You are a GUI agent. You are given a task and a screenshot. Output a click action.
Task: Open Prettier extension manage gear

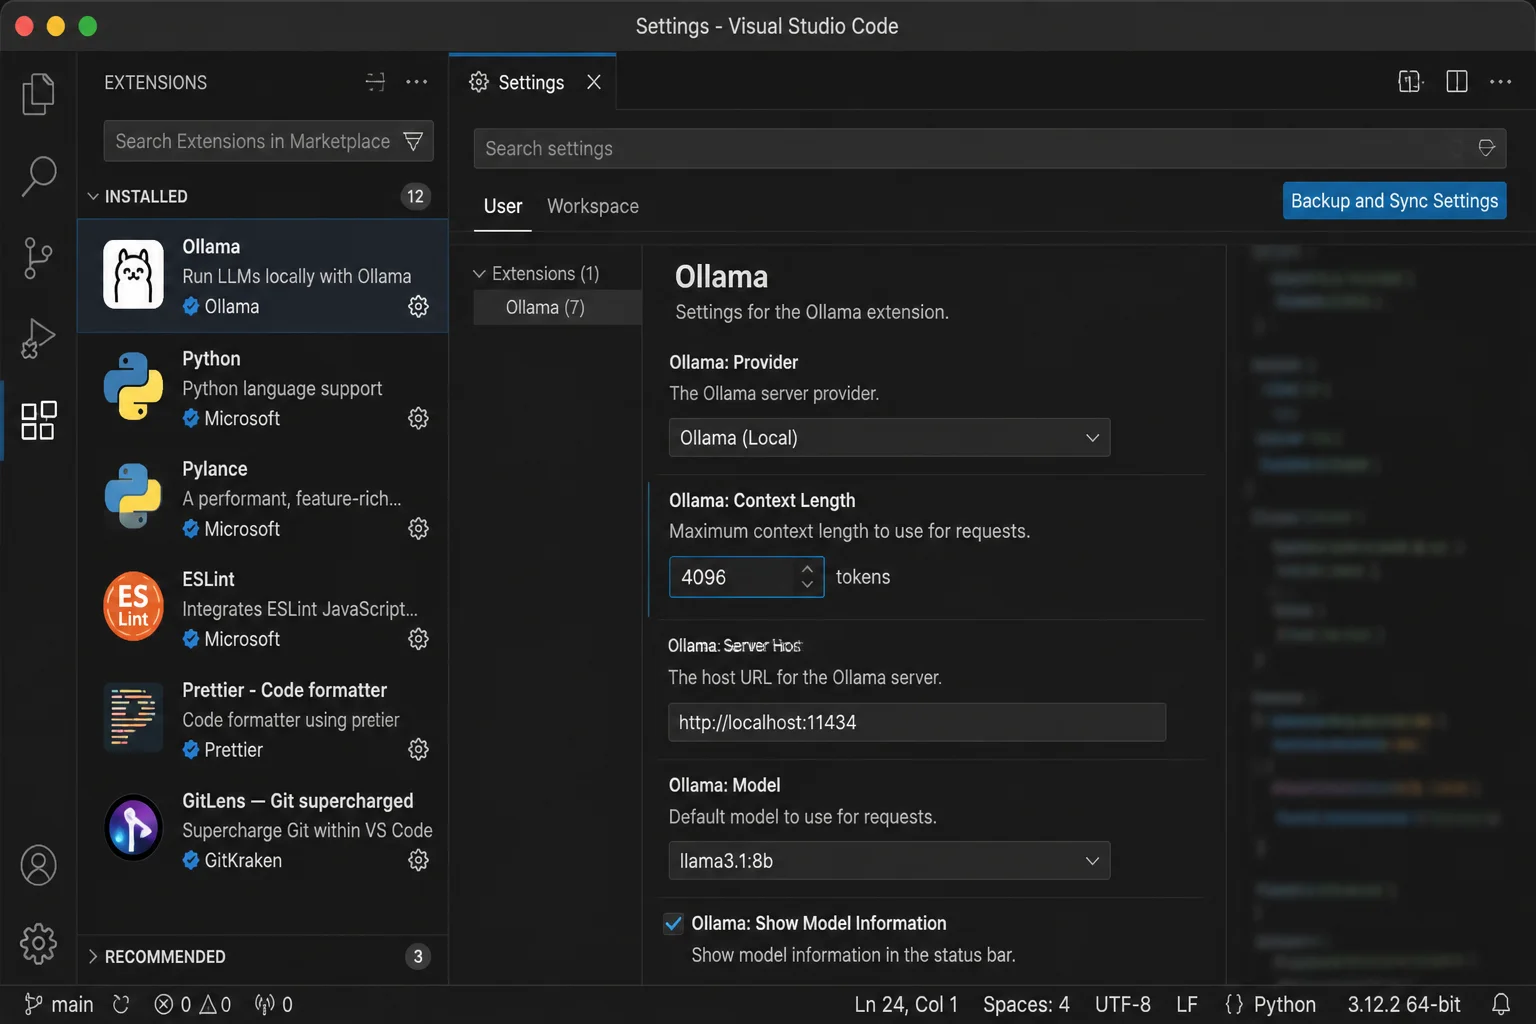click(418, 749)
